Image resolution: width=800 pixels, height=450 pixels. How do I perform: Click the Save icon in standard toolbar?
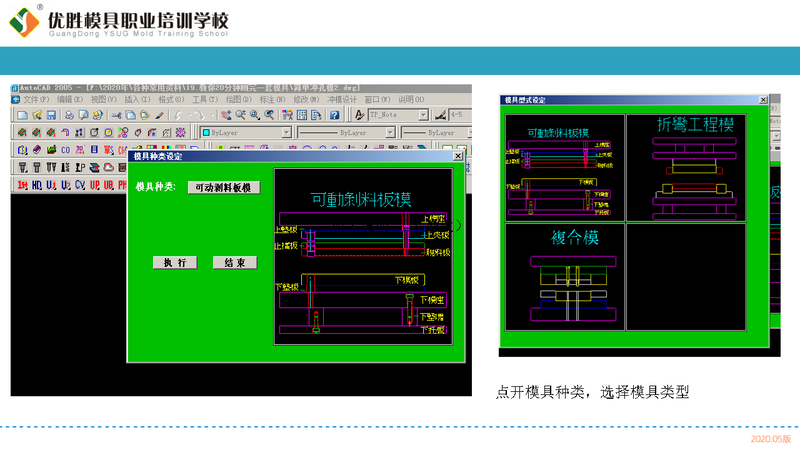pyautogui.click(x=50, y=115)
